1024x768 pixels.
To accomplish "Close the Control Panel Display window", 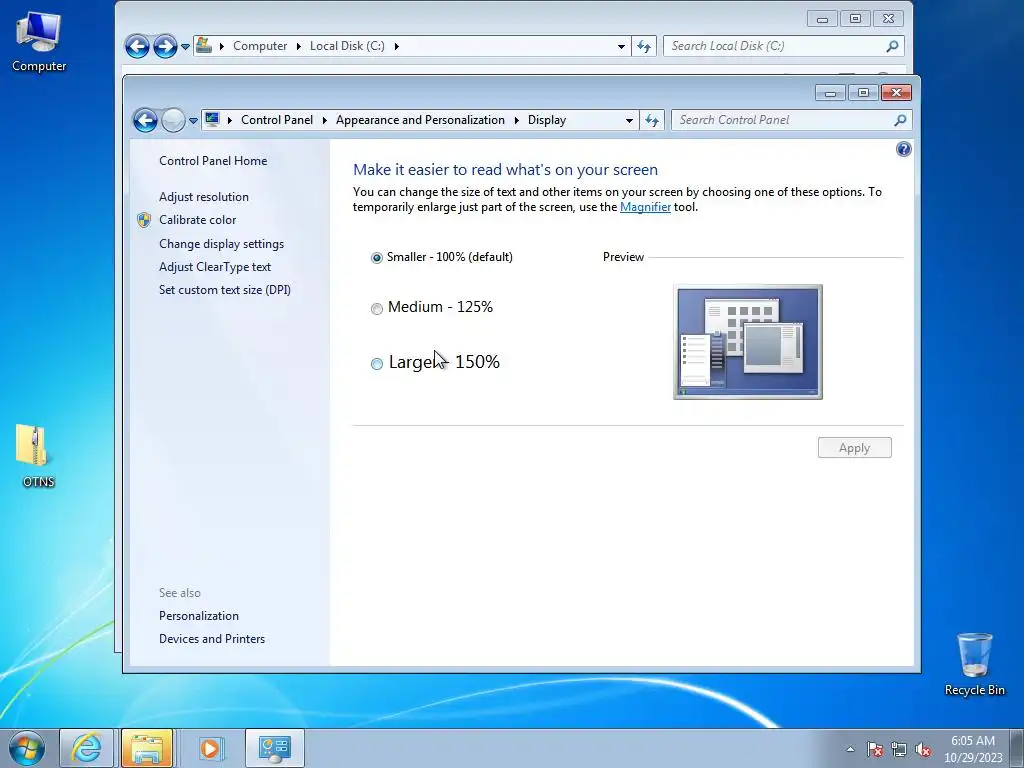I will (x=896, y=93).
